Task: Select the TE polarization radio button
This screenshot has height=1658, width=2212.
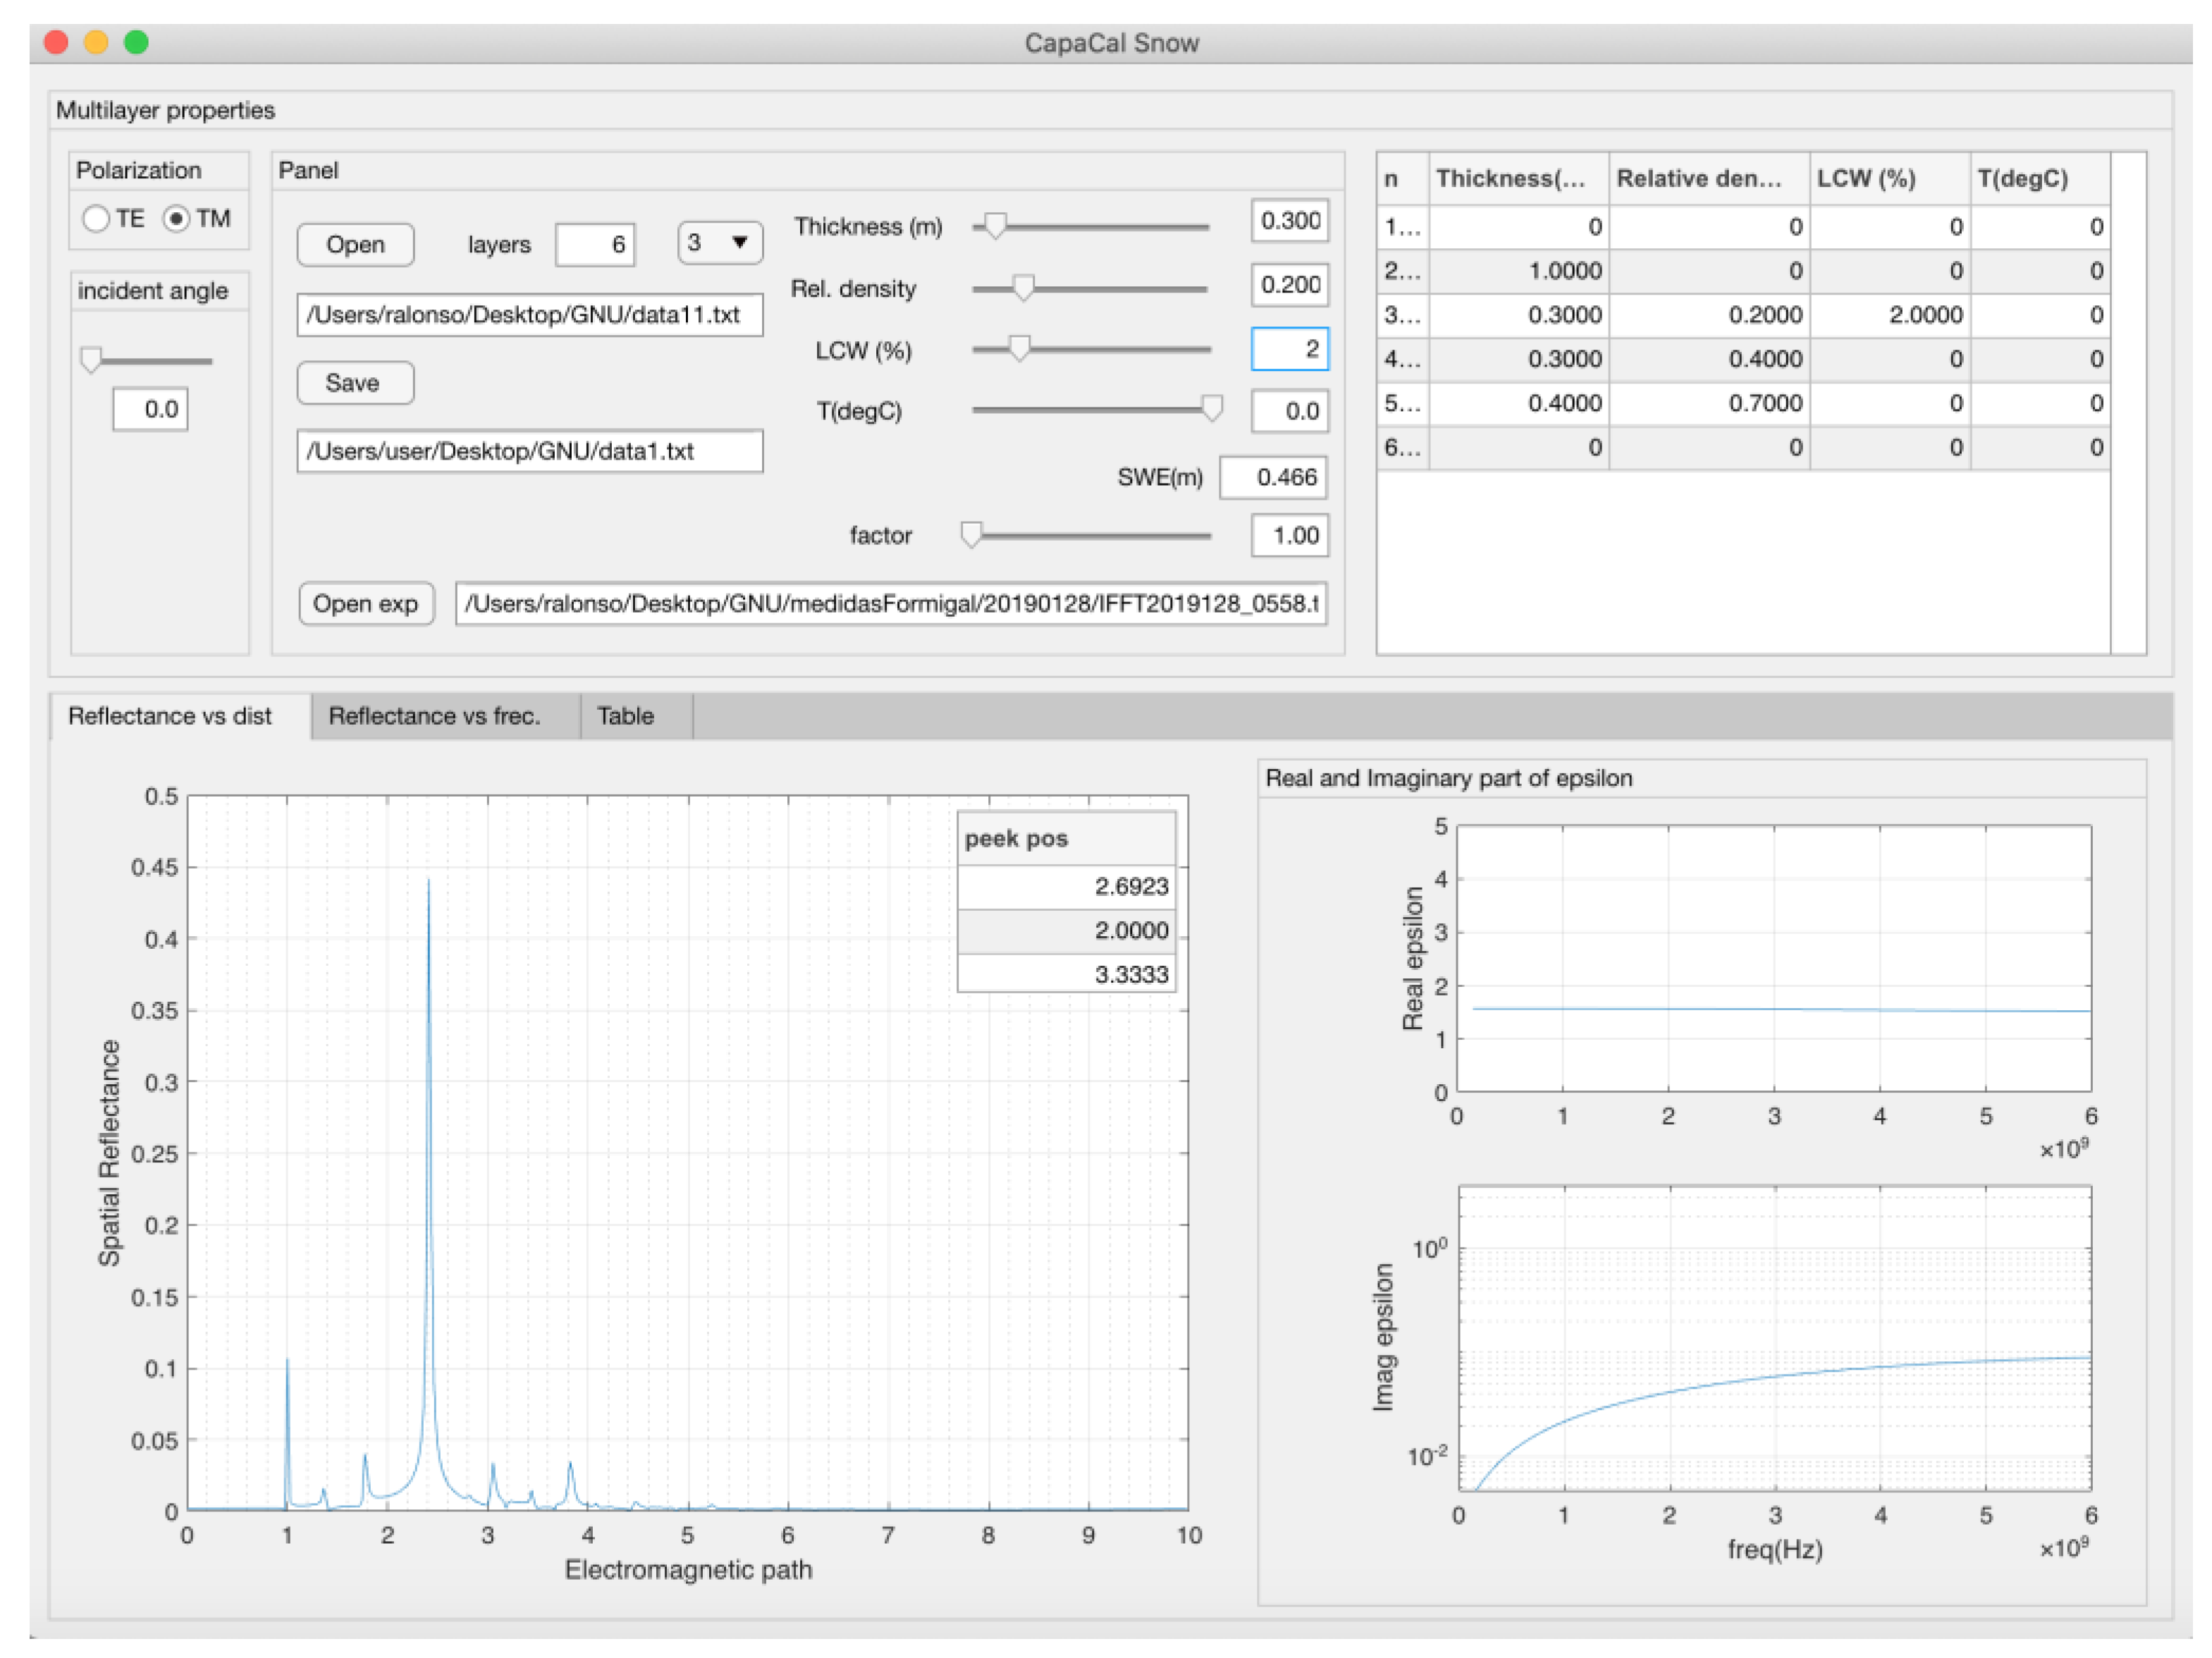Action: coord(96,219)
